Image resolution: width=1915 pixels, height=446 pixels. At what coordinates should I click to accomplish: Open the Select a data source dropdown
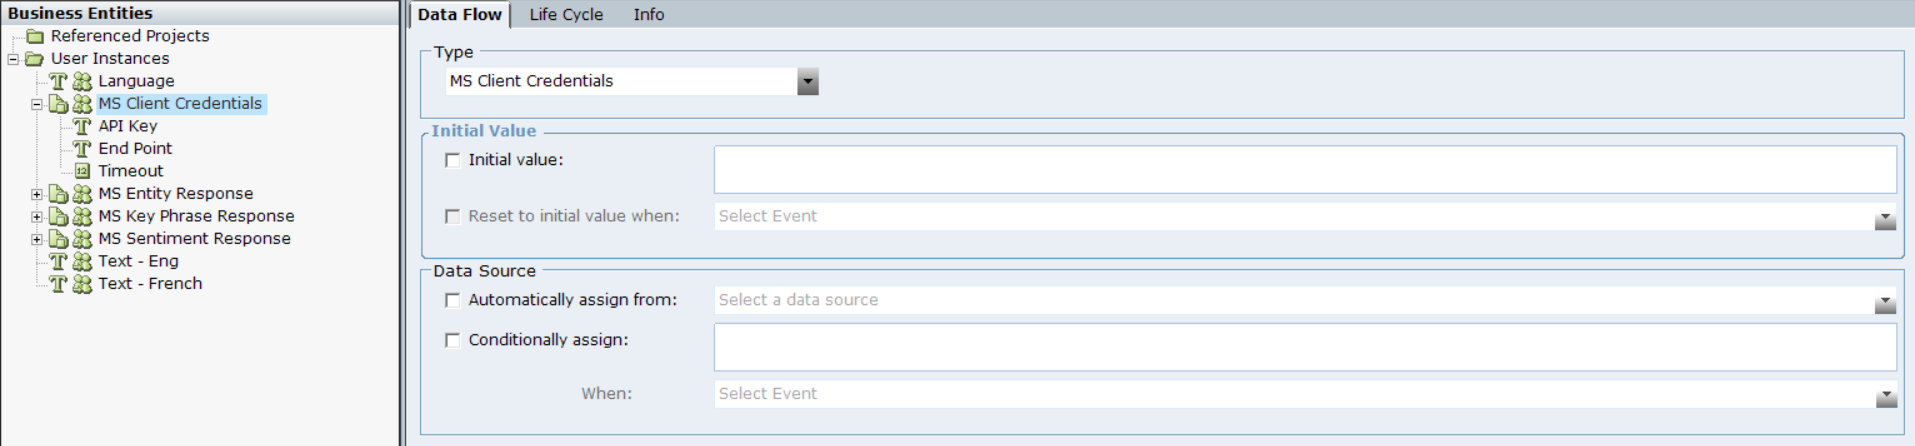coord(1885,301)
